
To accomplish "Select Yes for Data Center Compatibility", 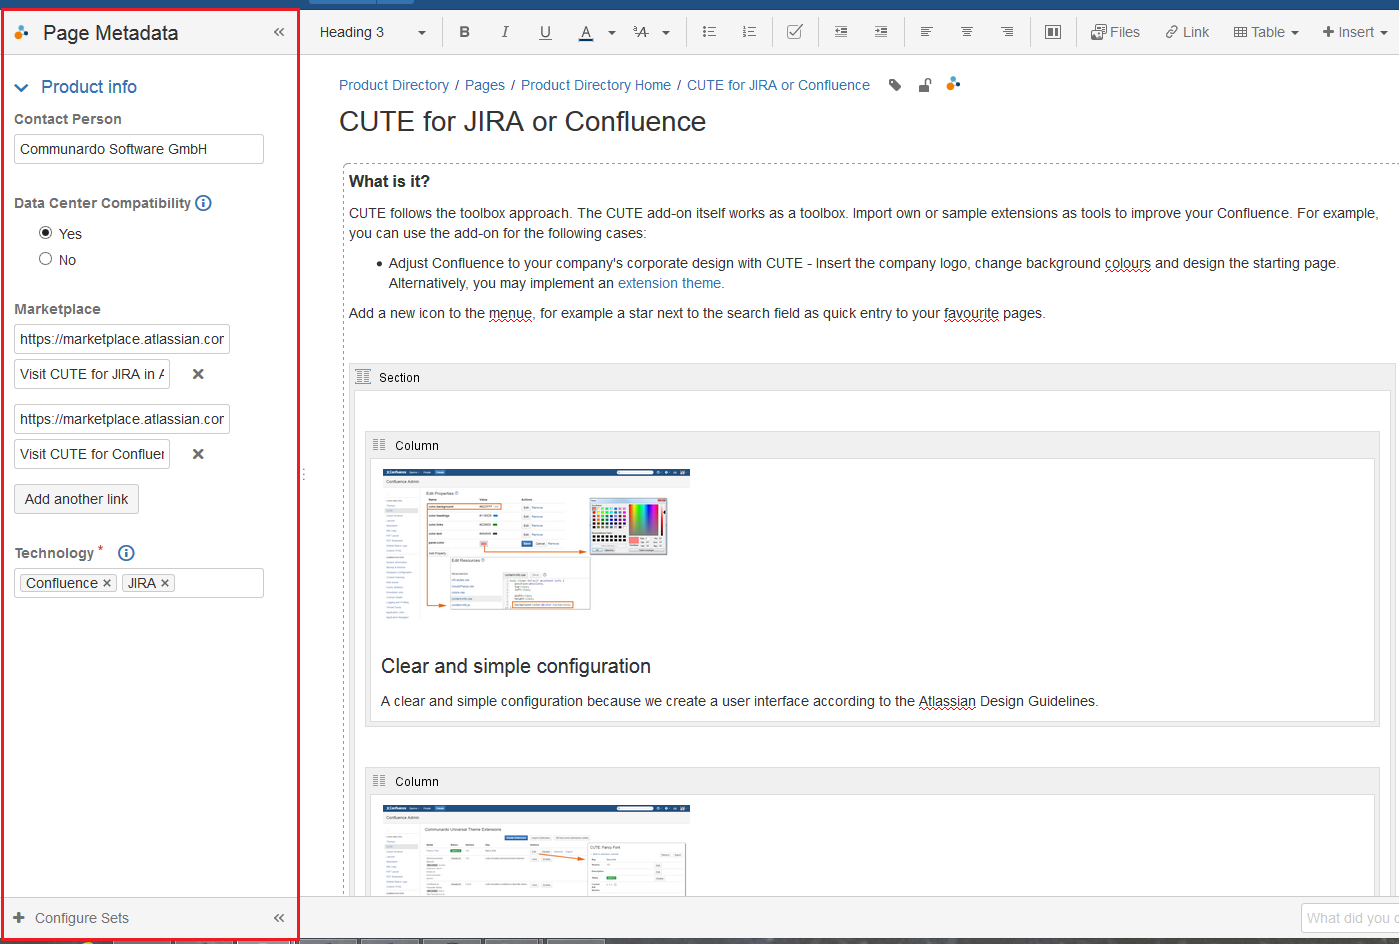I will click(46, 233).
